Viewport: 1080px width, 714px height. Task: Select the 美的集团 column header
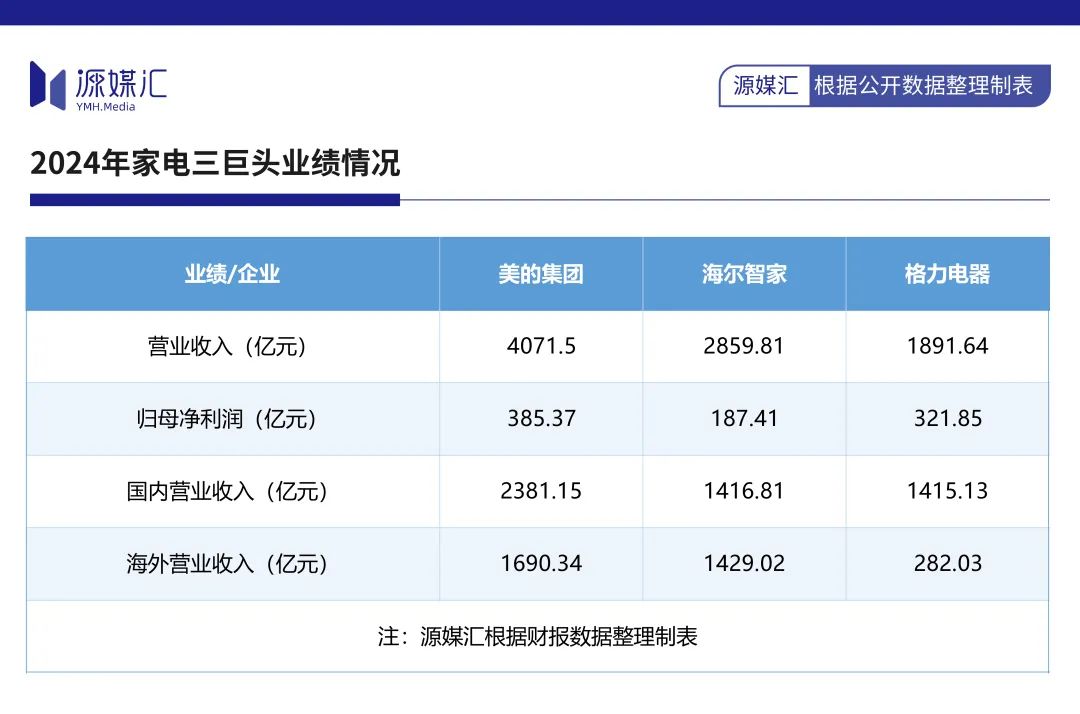click(x=540, y=273)
